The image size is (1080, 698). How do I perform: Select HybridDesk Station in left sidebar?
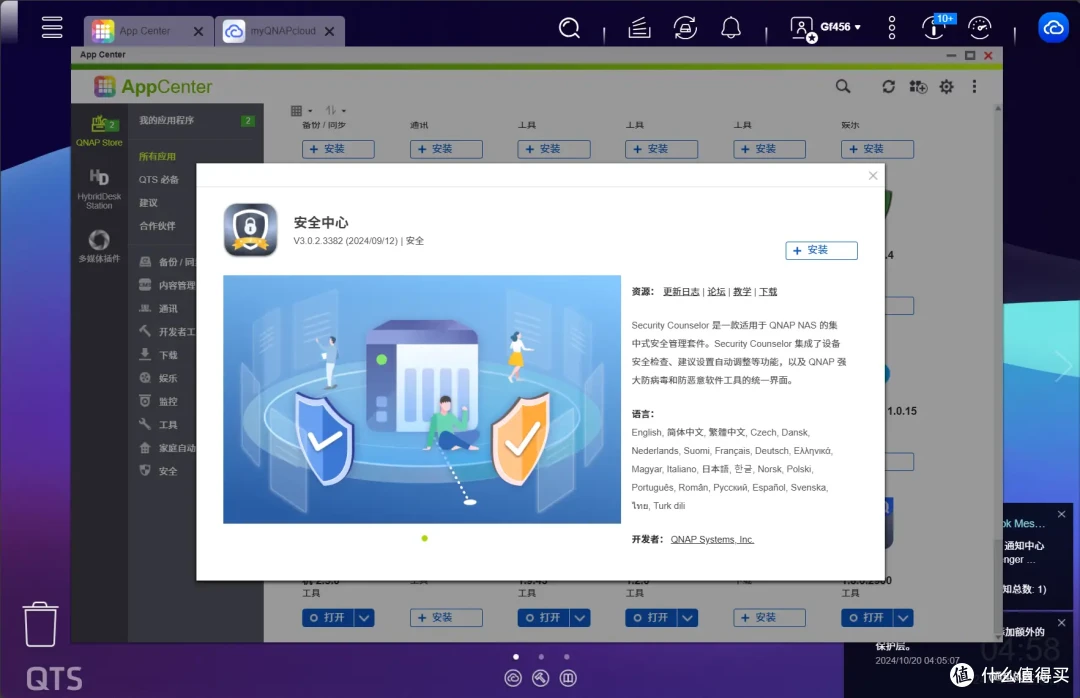(x=99, y=189)
